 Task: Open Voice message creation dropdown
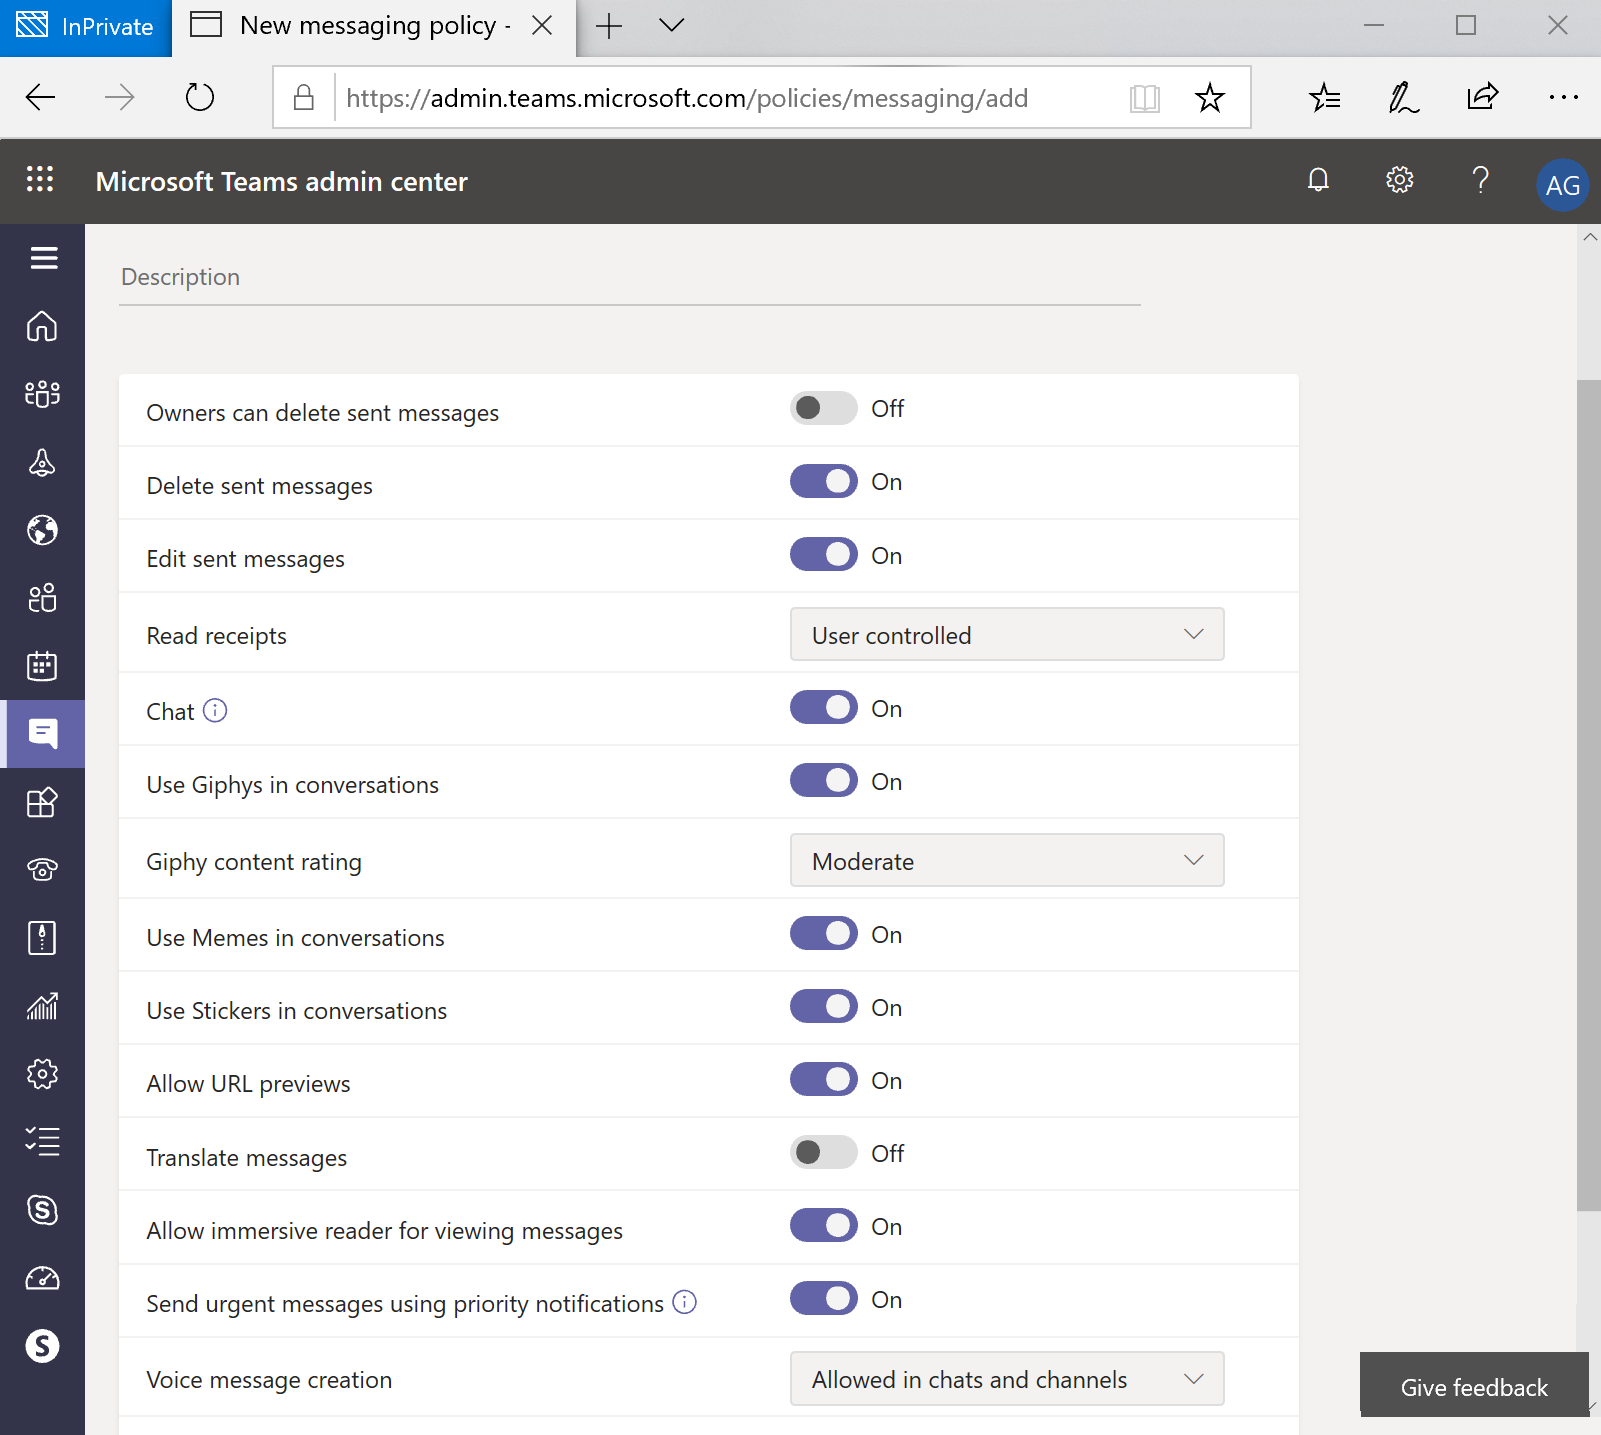(x=1007, y=1378)
